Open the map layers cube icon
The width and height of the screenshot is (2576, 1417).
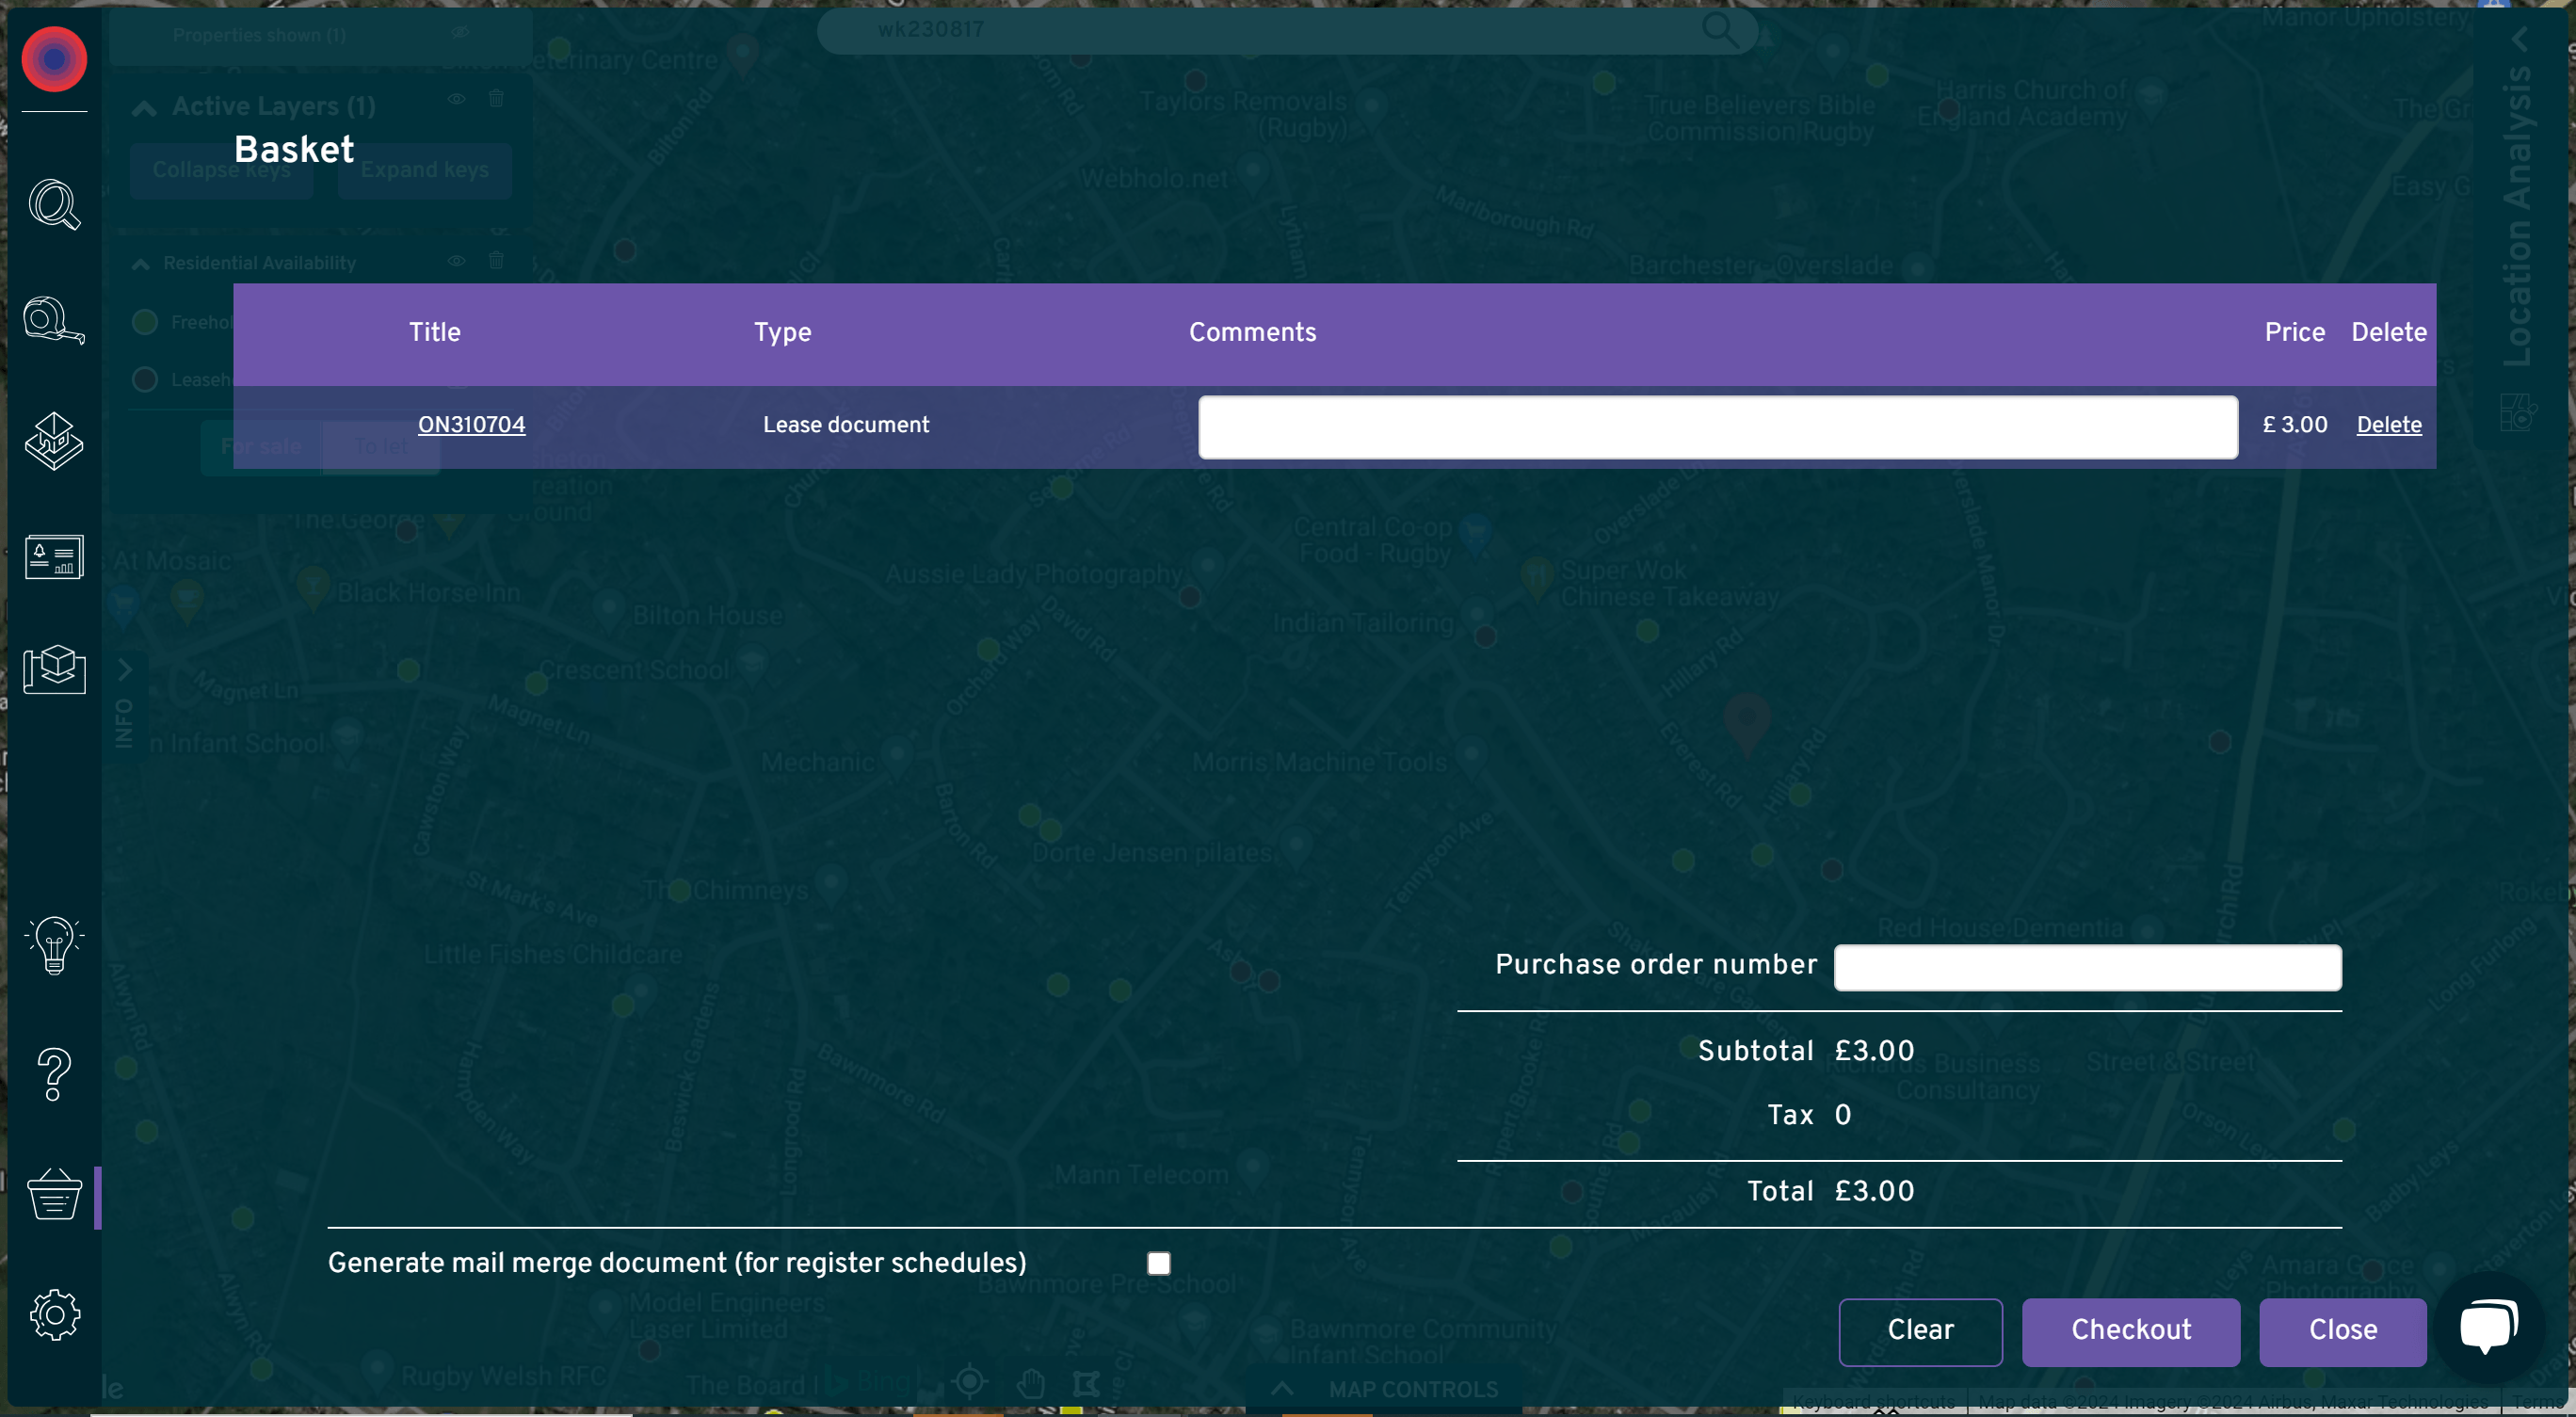coord(54,441)
